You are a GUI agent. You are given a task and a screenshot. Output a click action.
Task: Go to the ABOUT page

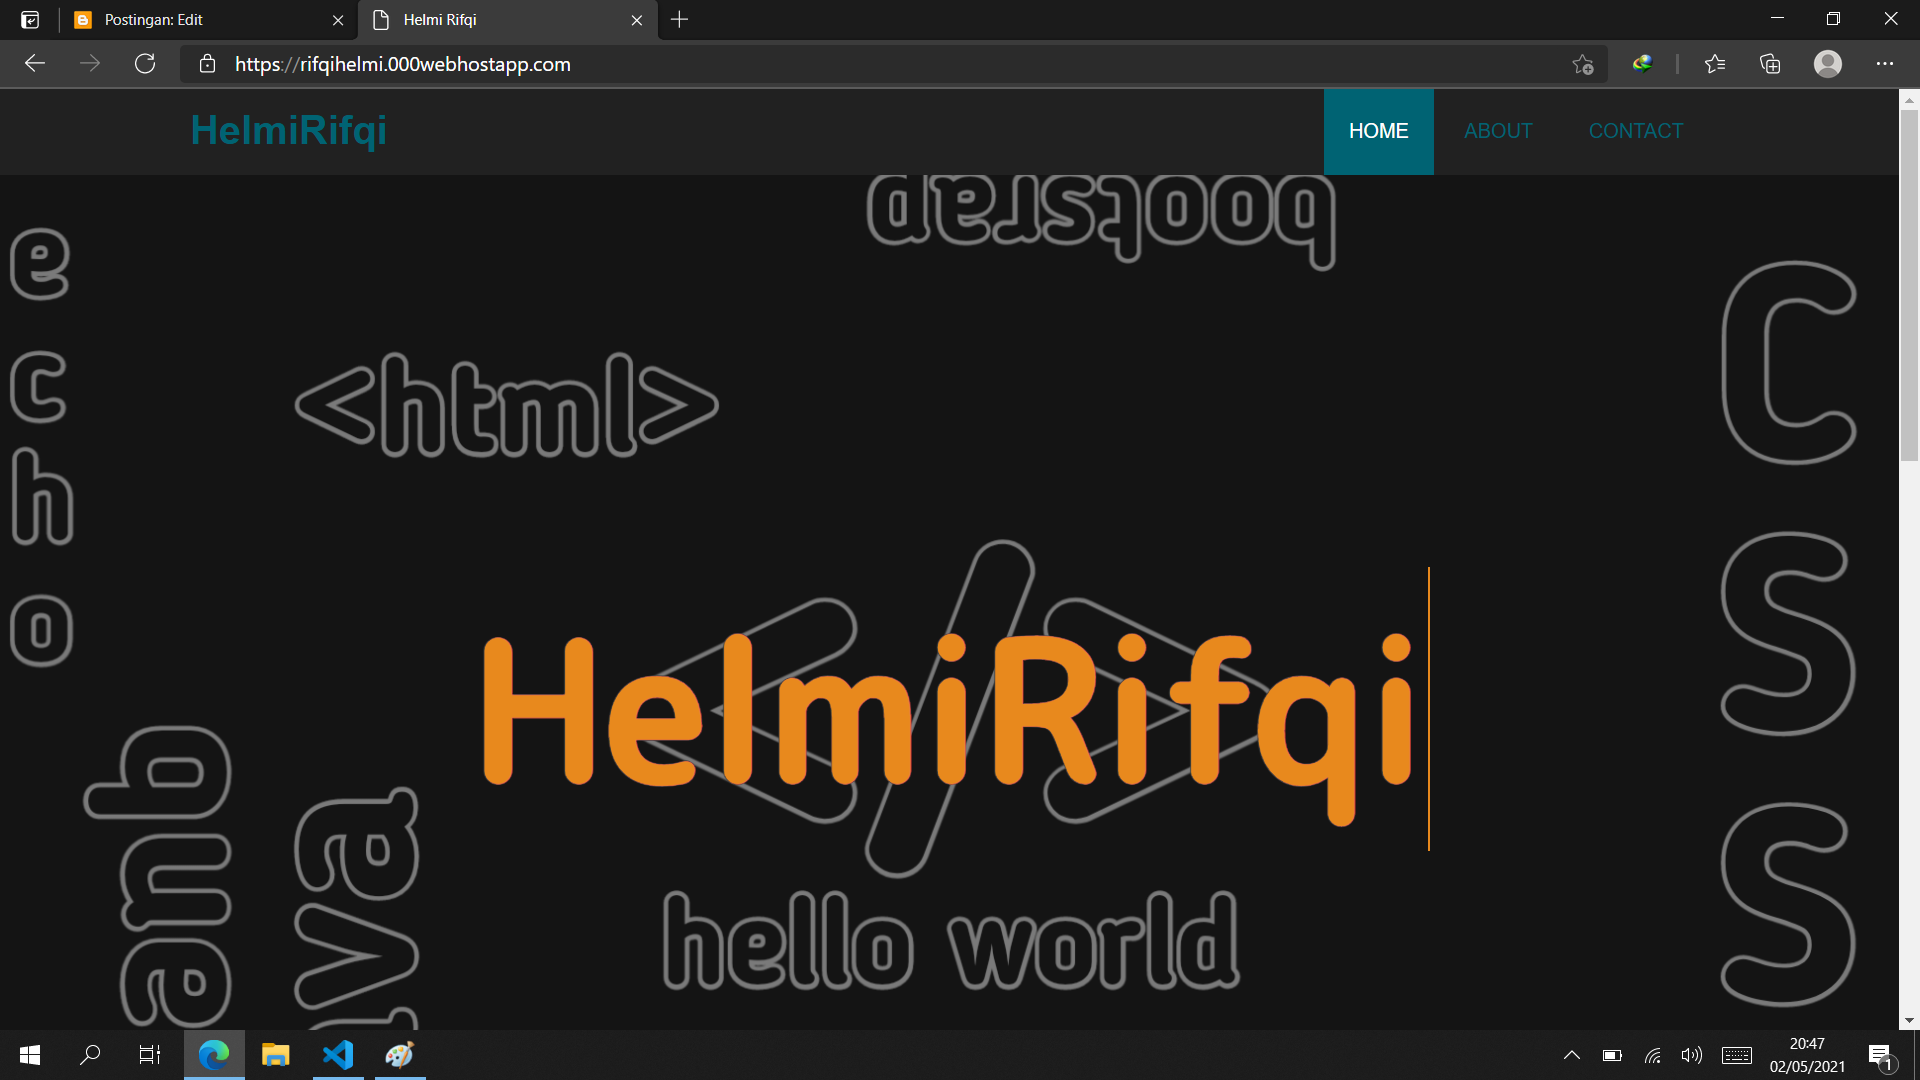coord(1497,131)
